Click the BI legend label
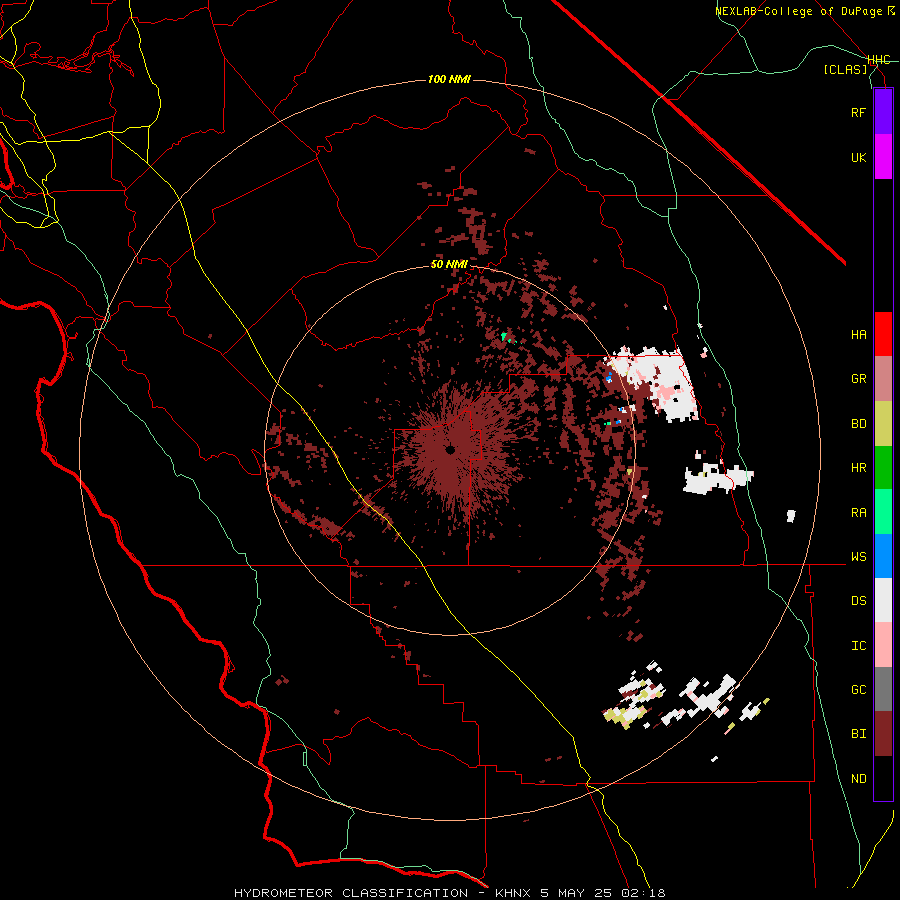 click(858, 734)
